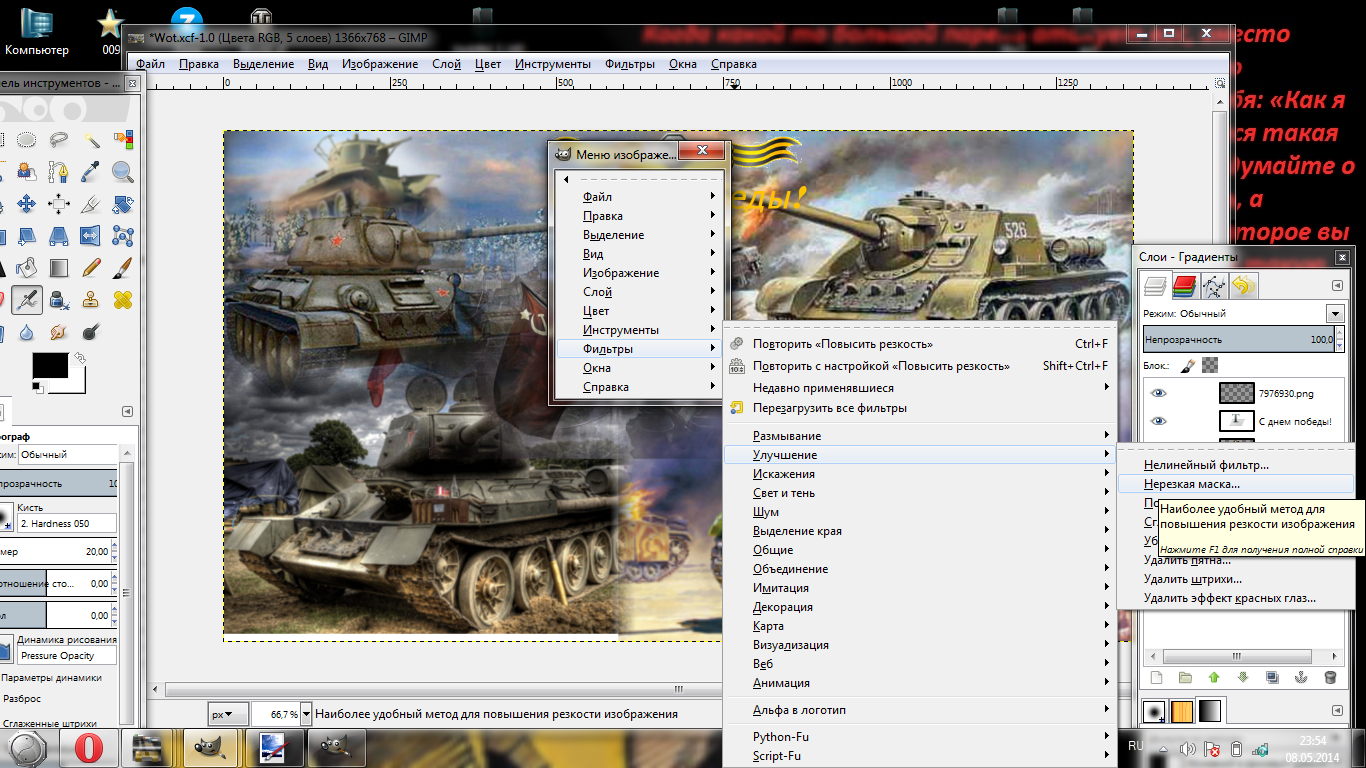Image resolution: width=1366 pixels, height=768 pixels.
Task: Open the layer mode dropdown 'Обычный'
Action: click(1335, 314)
